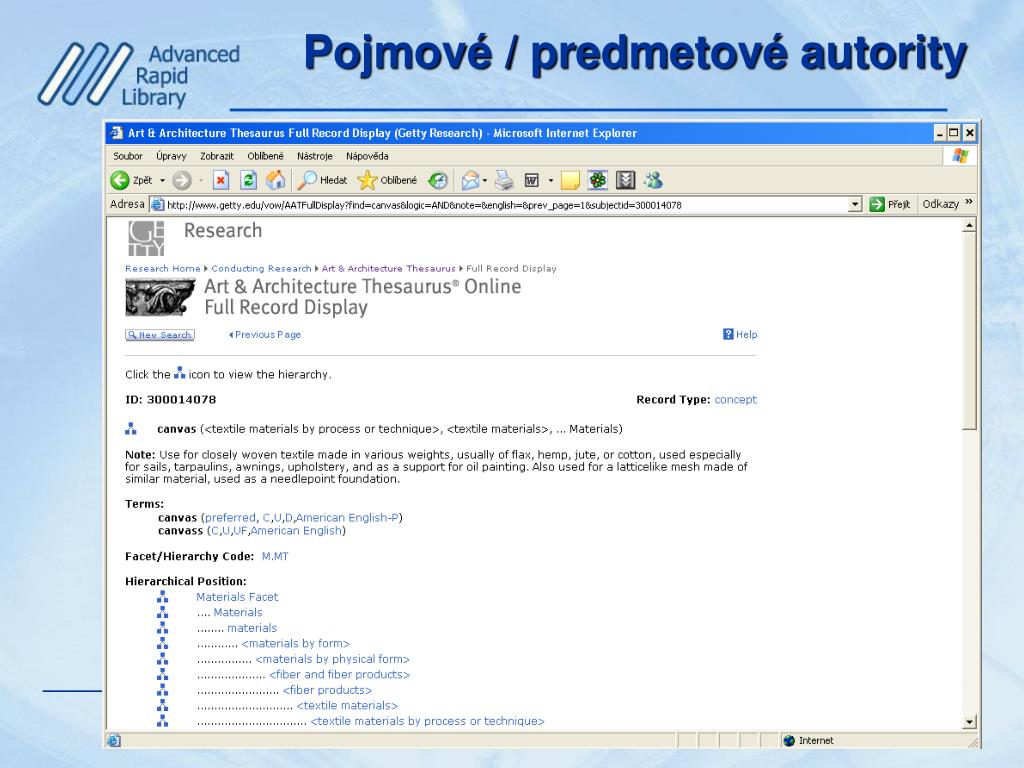Image resolution: width=1024 pixels, height=768 pixels.
Task: Click the M.MT facet code link
Action: click(x=275, y=556)
